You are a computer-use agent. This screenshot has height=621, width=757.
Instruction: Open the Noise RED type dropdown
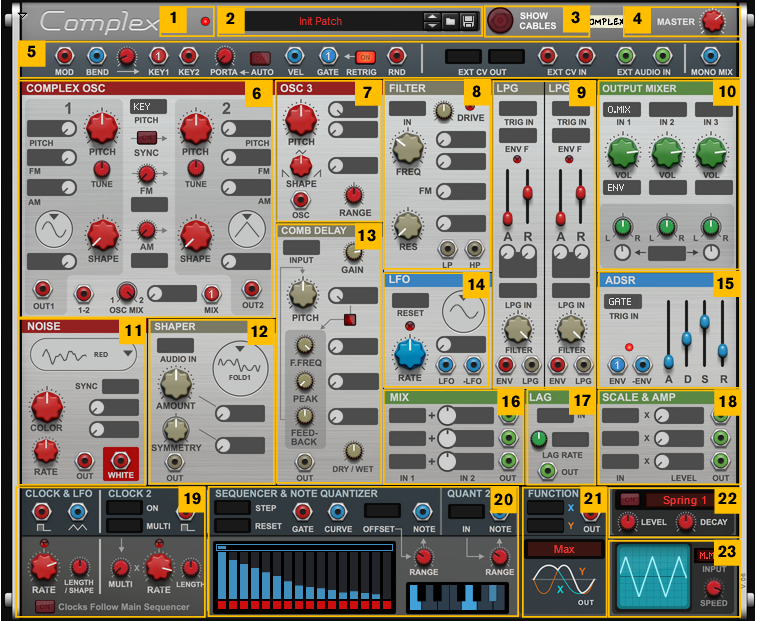83,355
